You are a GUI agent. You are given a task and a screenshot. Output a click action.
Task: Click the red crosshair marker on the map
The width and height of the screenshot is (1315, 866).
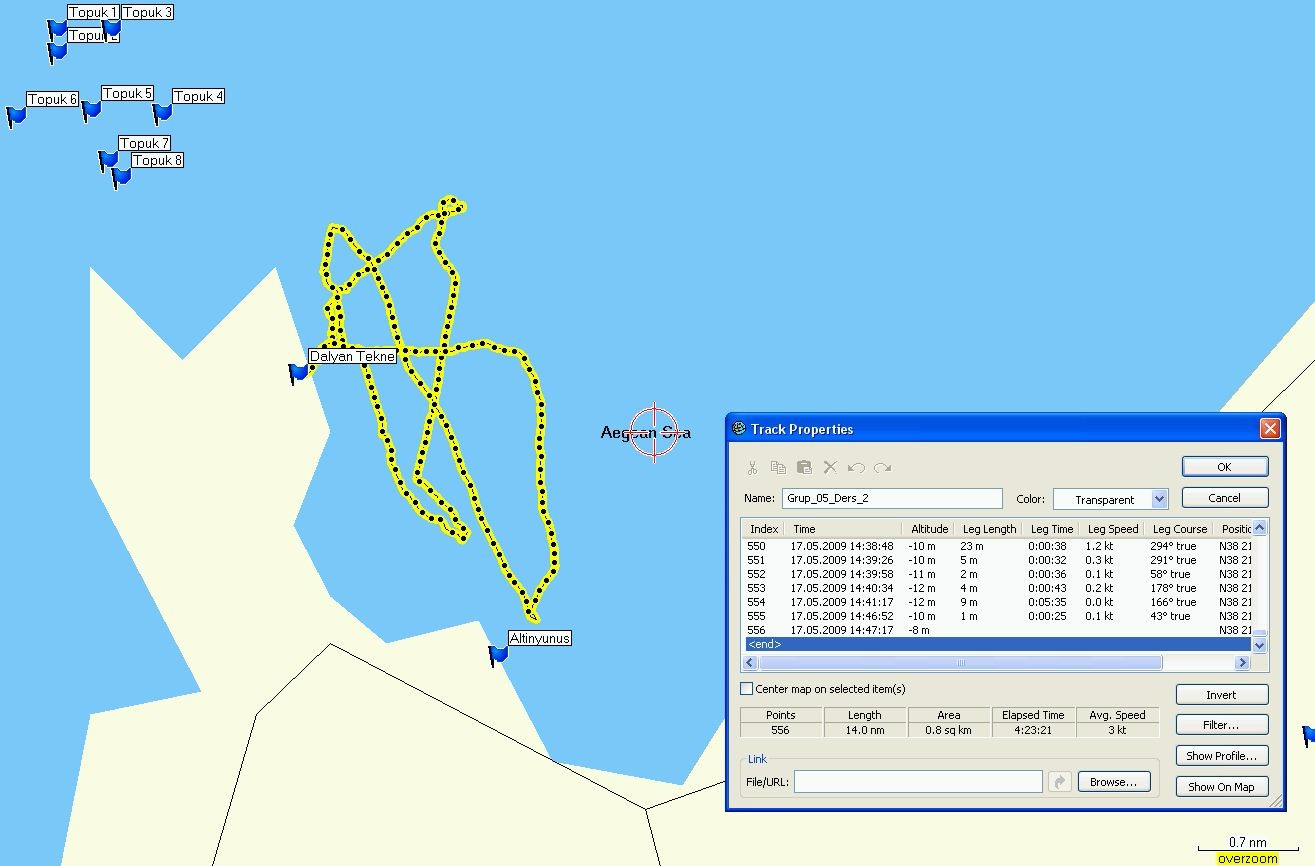[655, 432]
